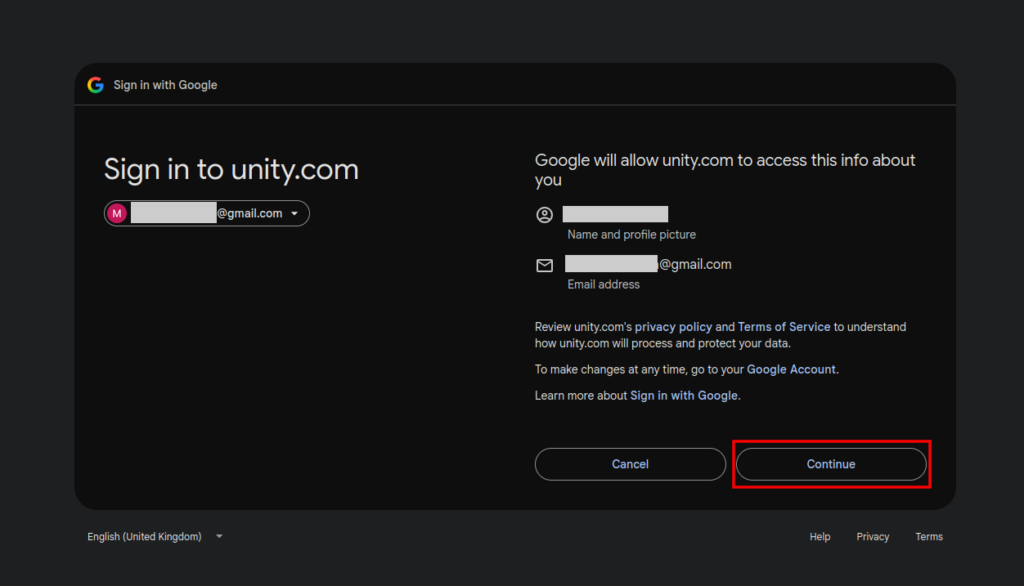1024x586 pixels.
Task: Click the 'Email address' label
Action: [603, 284]
